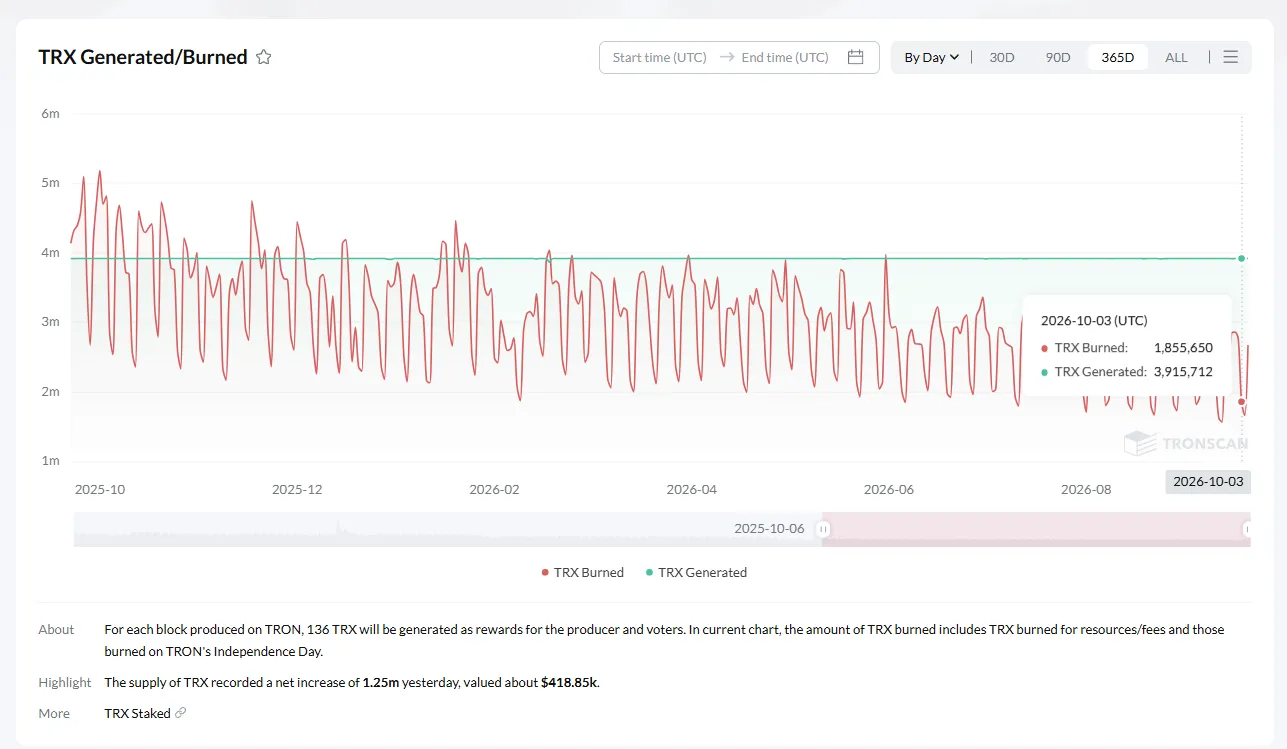1287x749 pixels.
Task: Toggle TRX Generated series visibility
Action: (696, 573)
